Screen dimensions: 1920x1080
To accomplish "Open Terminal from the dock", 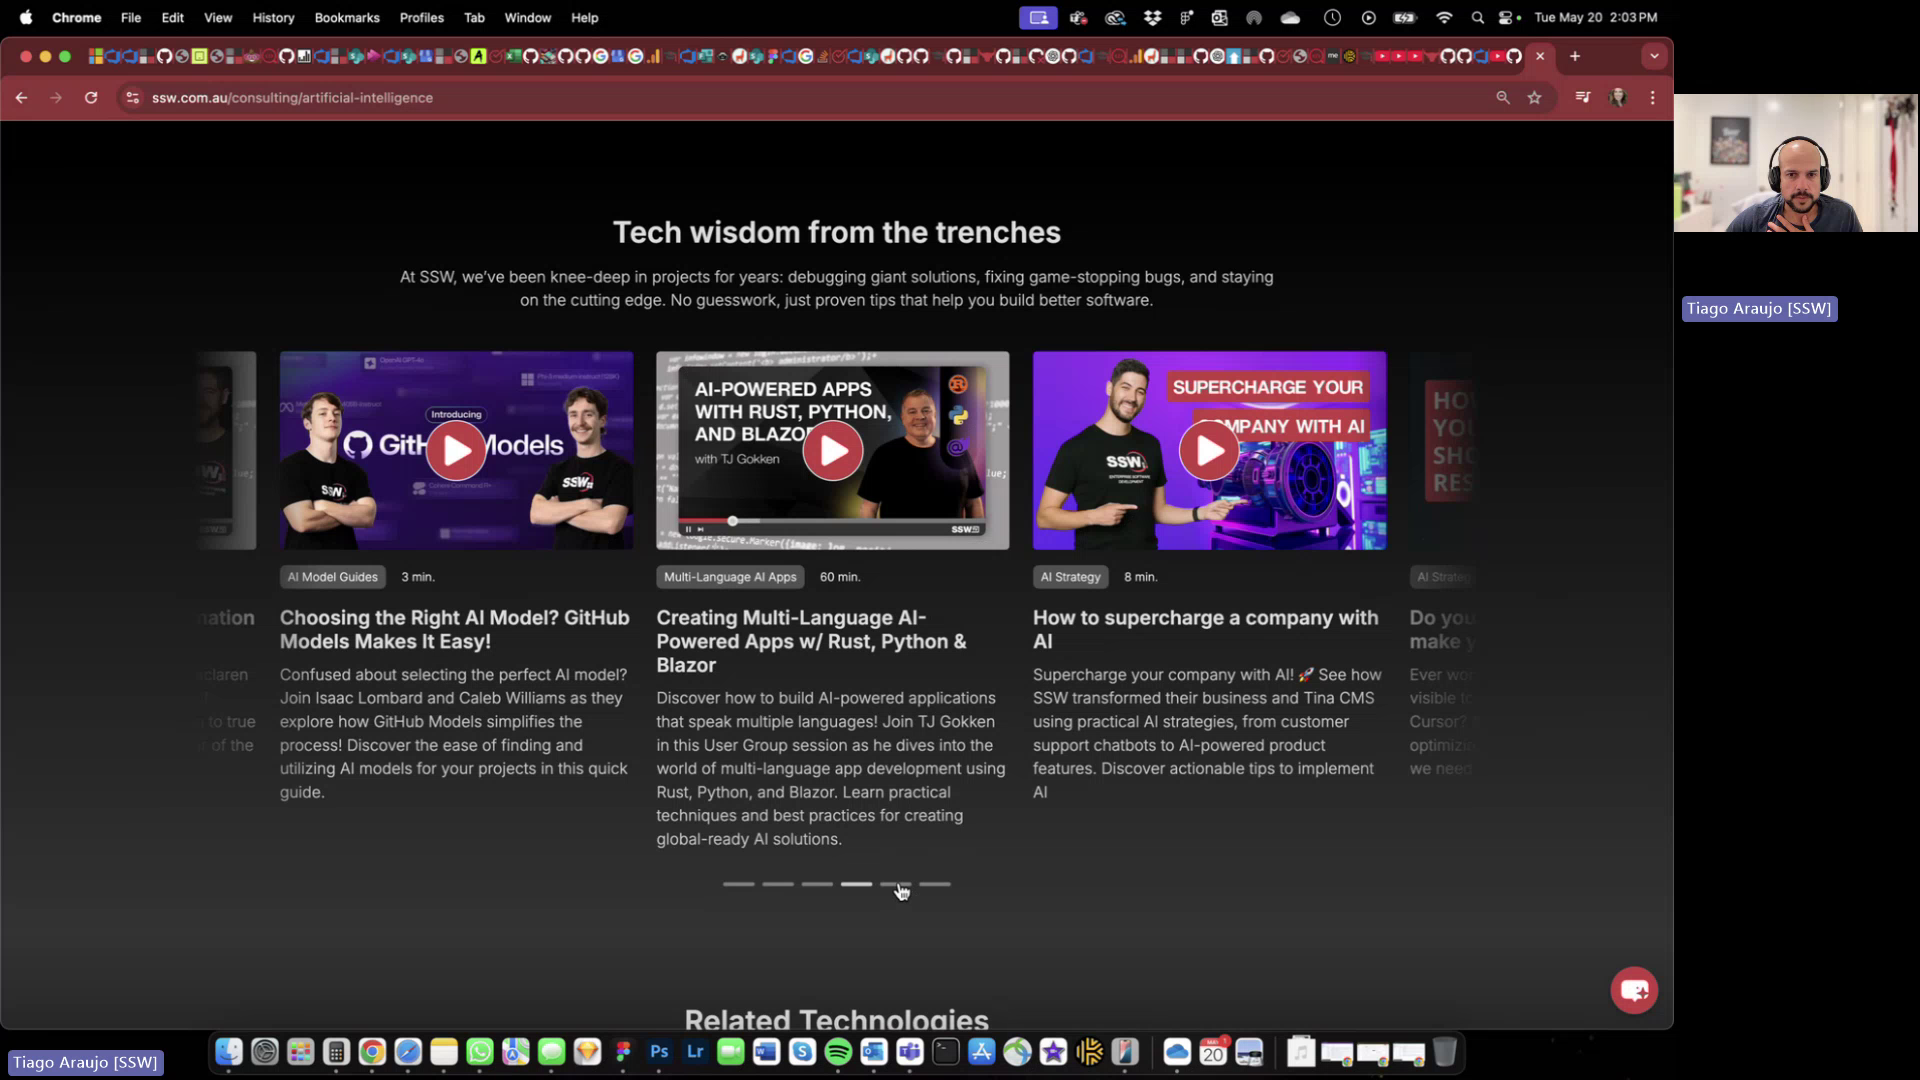I will (x=946, y=1052).
